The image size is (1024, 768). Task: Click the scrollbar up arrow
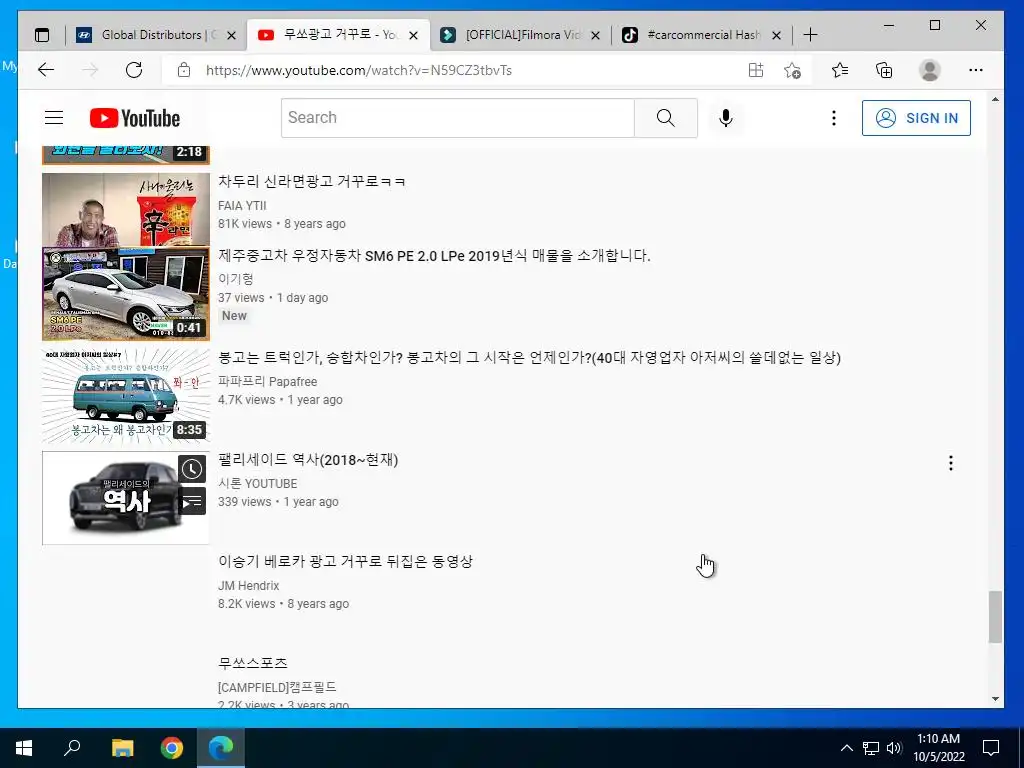tap(995, 100)
